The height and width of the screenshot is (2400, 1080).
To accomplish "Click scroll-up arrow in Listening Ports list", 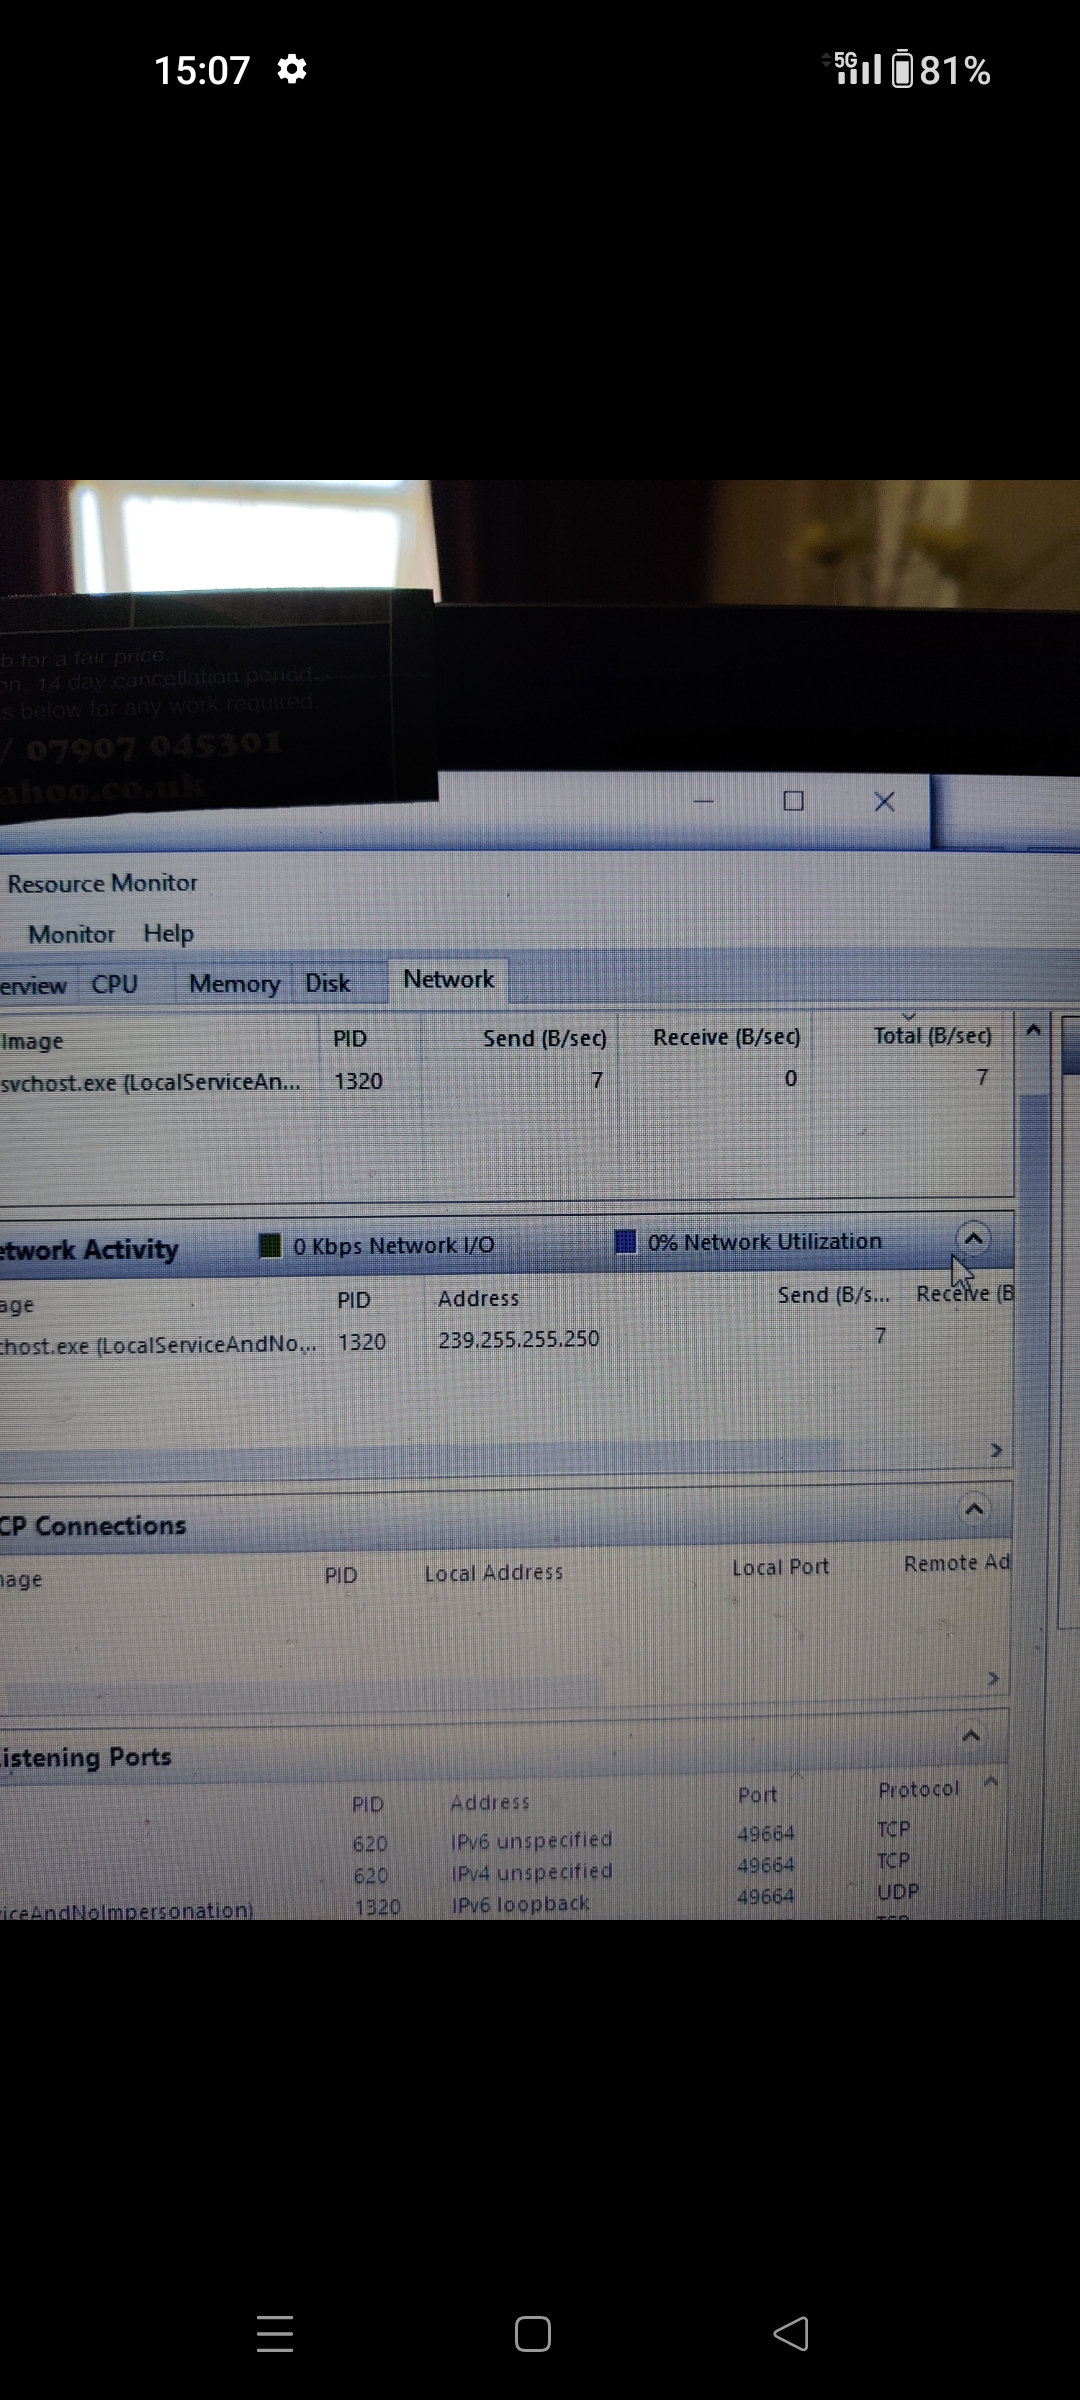I will (x=991, y=1781).
